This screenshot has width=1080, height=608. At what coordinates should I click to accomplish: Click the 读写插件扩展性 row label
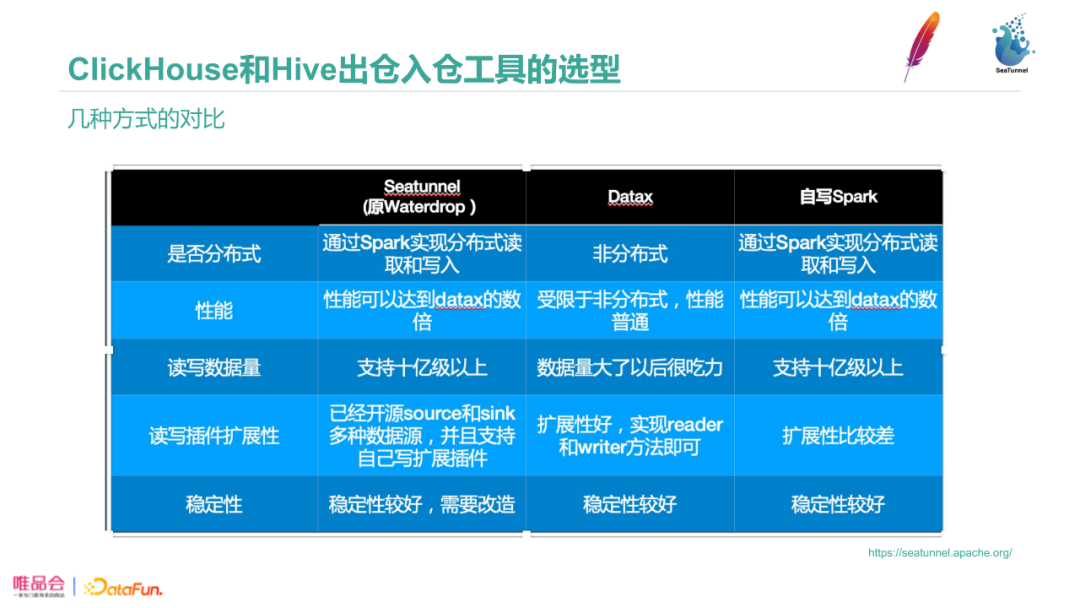click(214, 435)
